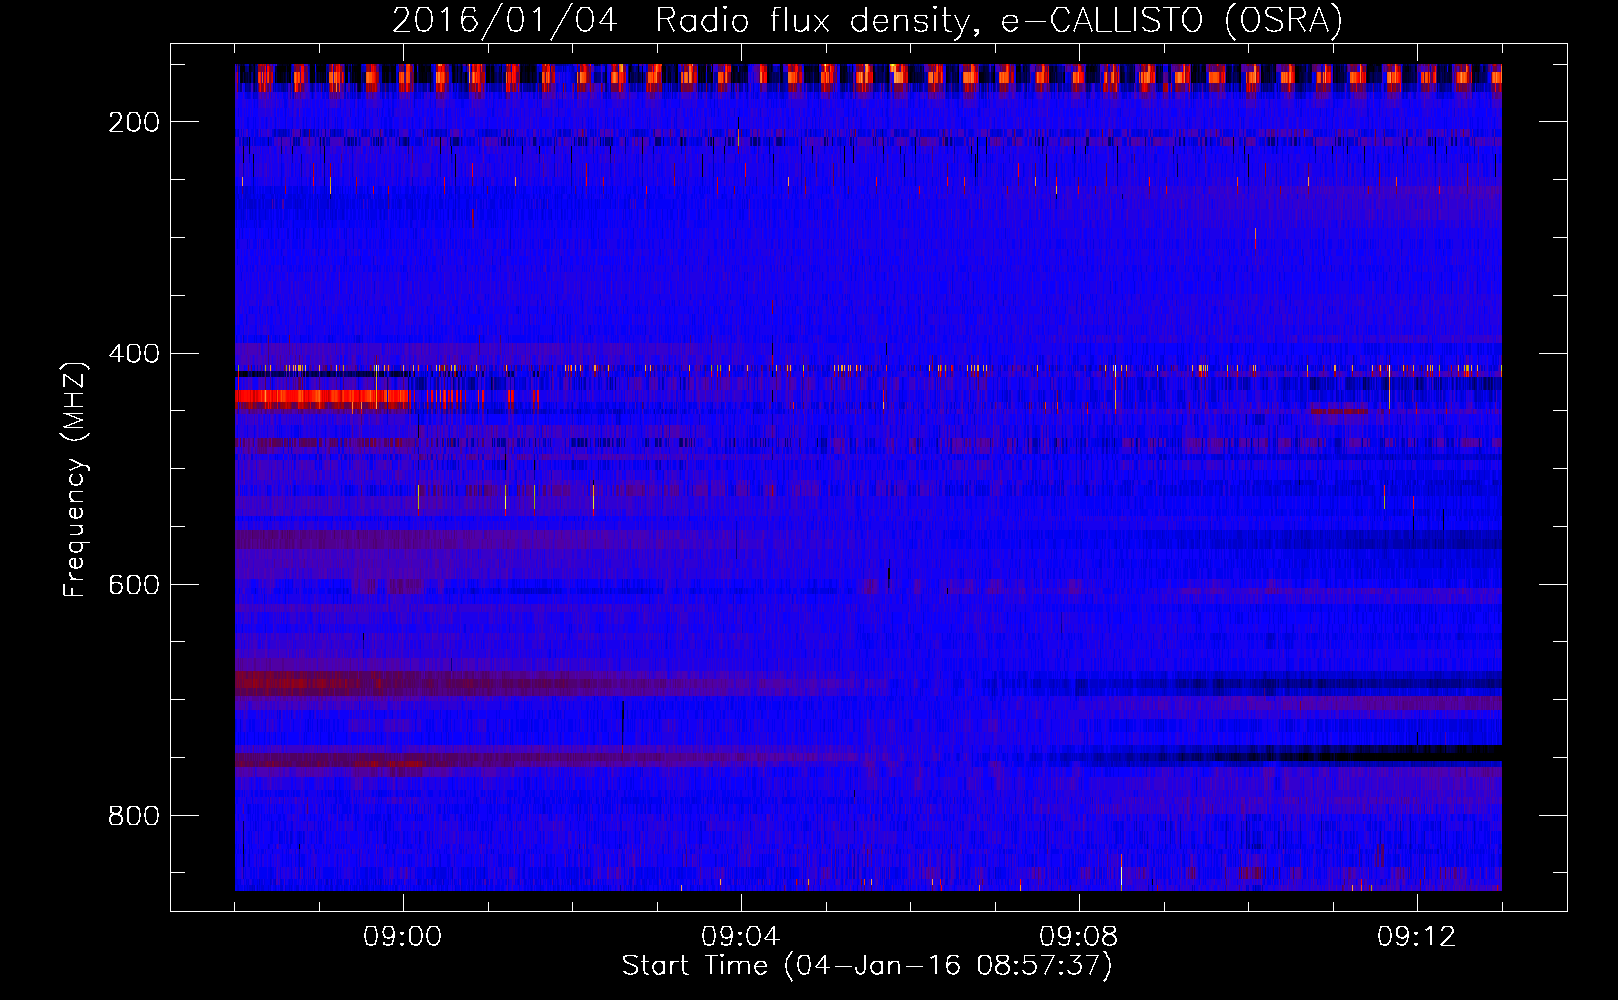Click the 09:04 time tick label
1618x1000 pixels.
(x=741, y=937)
